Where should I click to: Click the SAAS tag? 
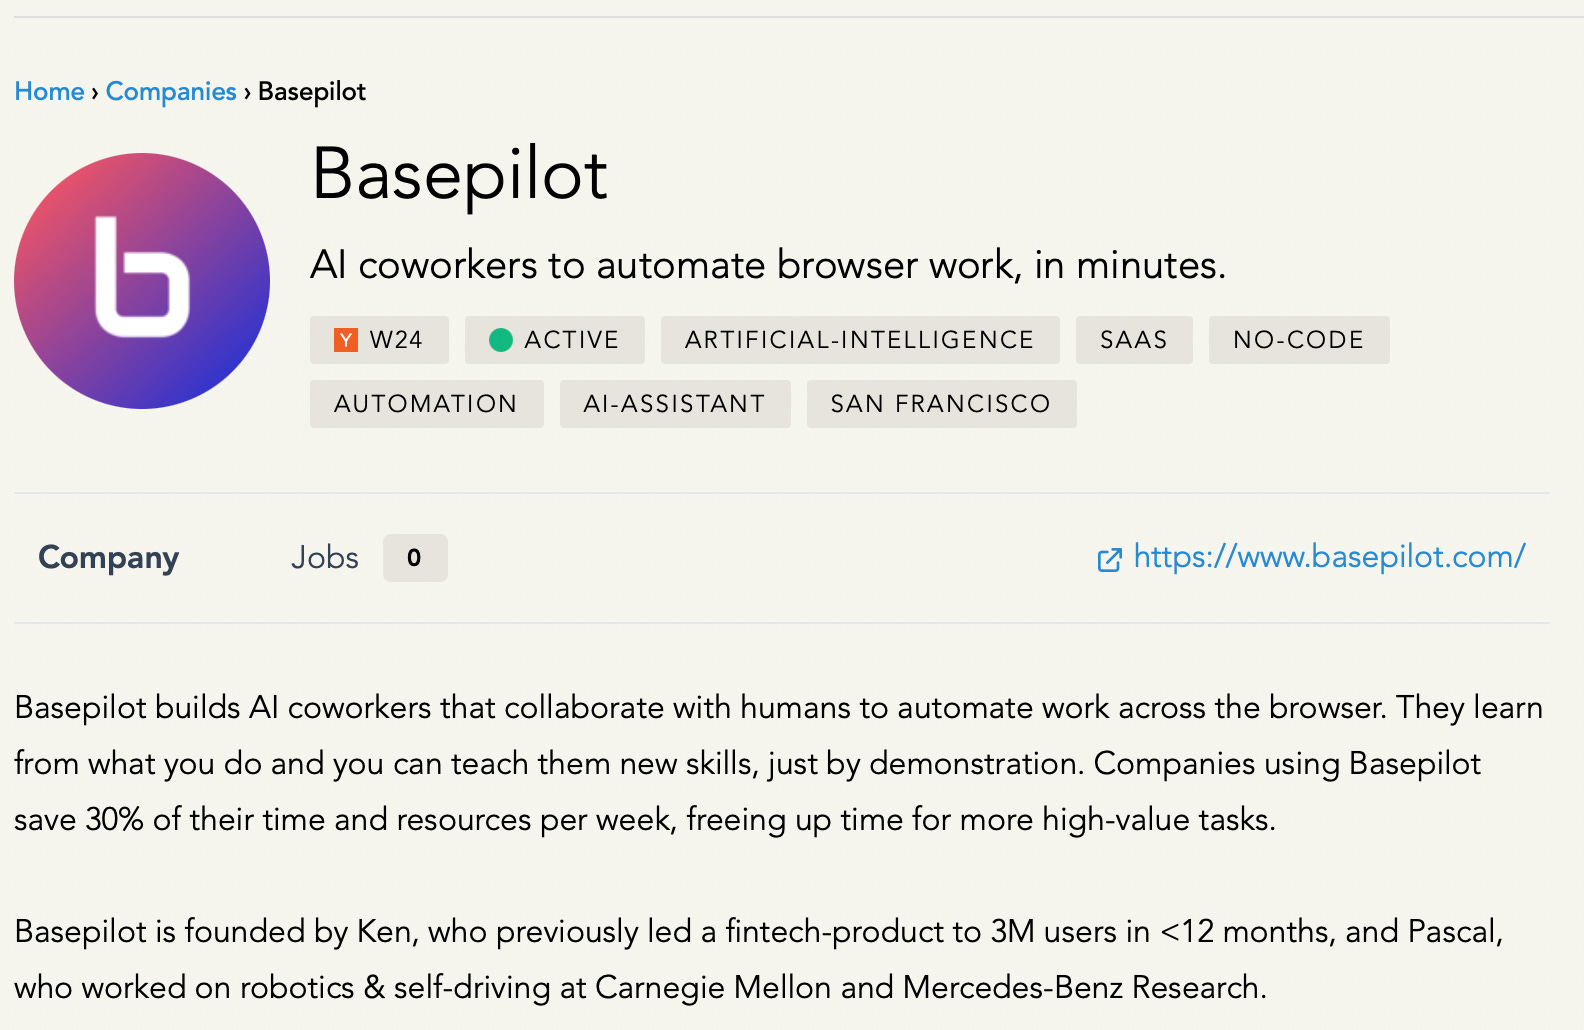[1134, 340]
